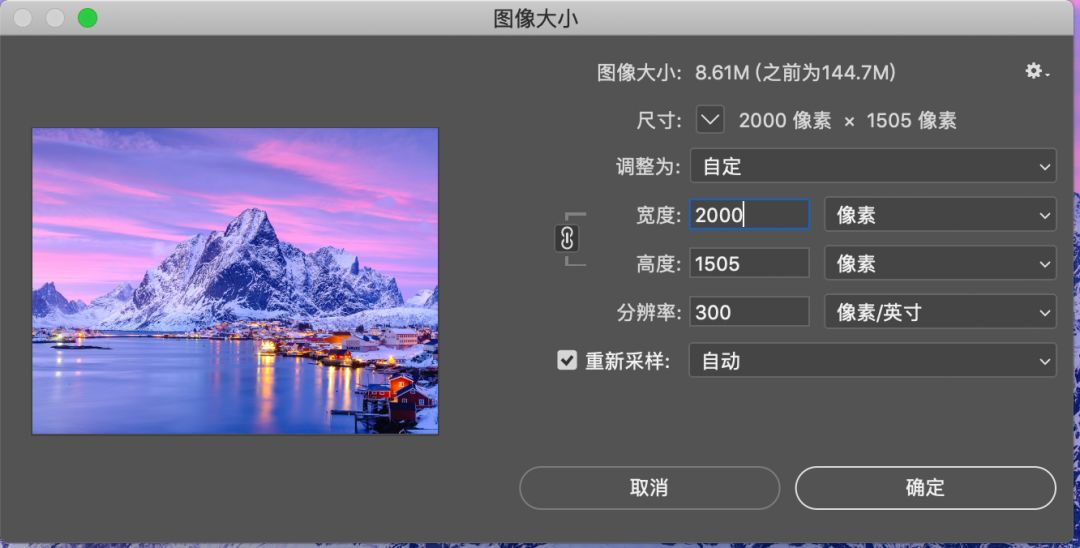Open the 分辨率 resolution unit dropdown
Screen dimensions: 1080x548
point(940,313)
